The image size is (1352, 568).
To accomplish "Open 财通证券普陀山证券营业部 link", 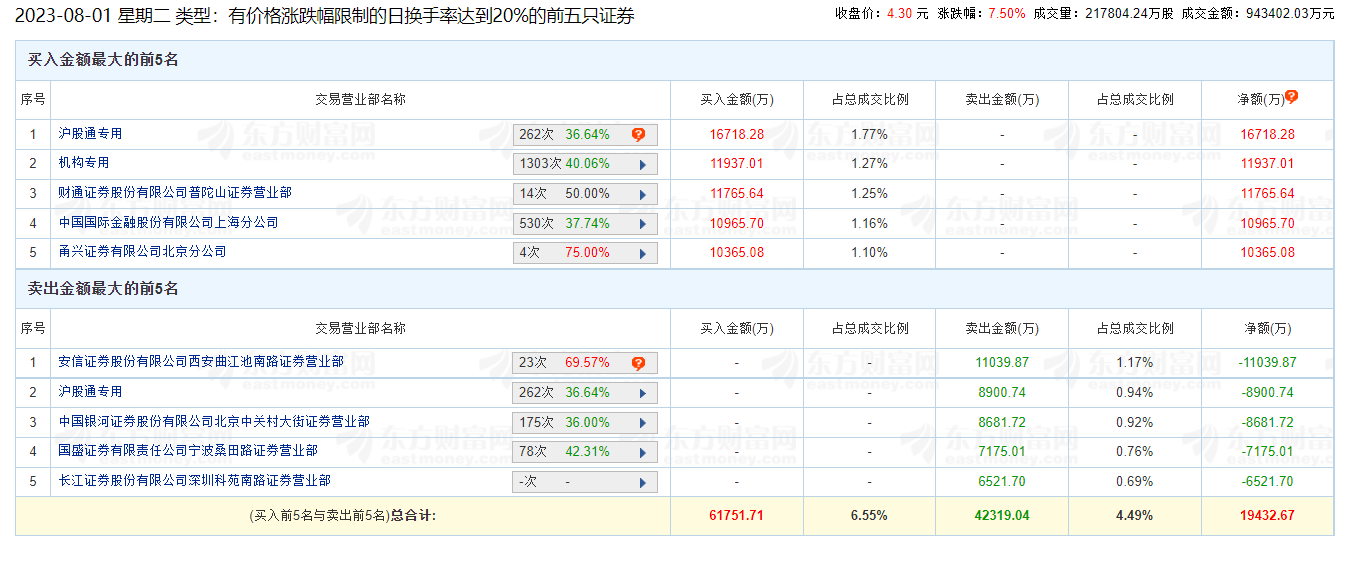I will (174, 192).
